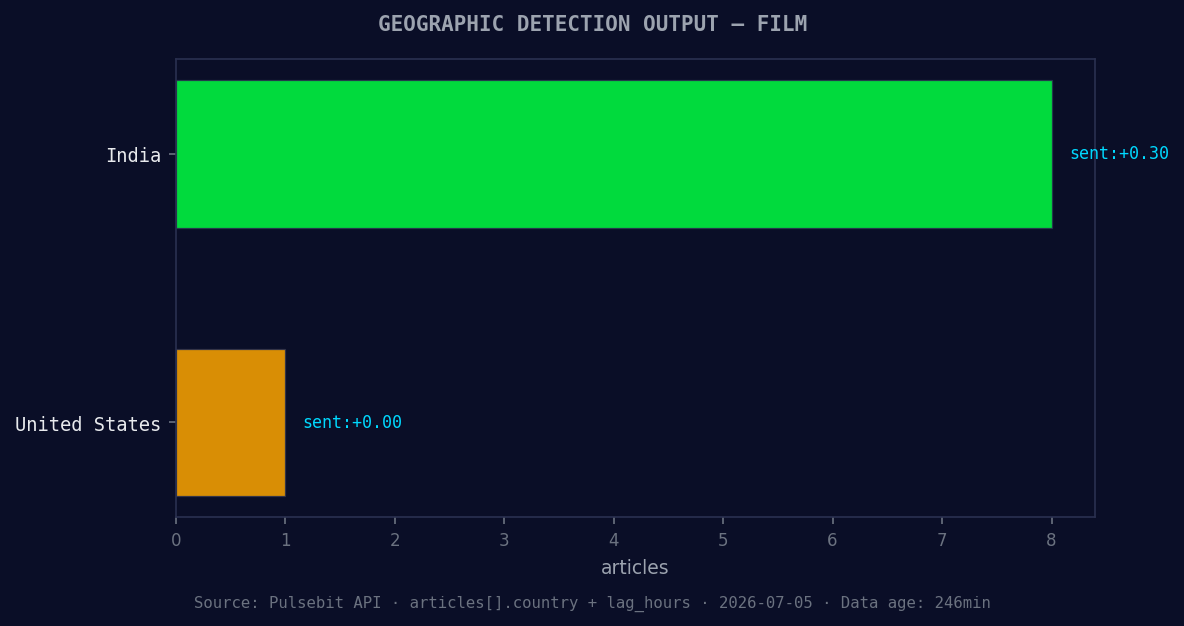Screen dimensions: 1184x626
Task: Select the India axis label
Action: point(134,156)
